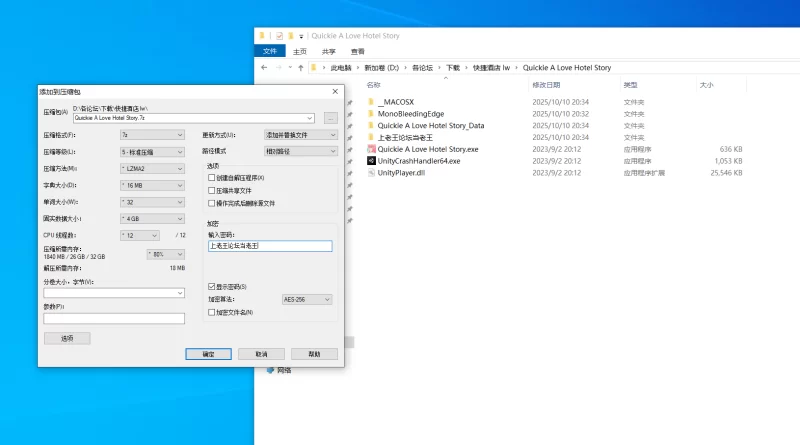Click the 参数 input field
Screen dimensions: 800x445
(114, 318)
